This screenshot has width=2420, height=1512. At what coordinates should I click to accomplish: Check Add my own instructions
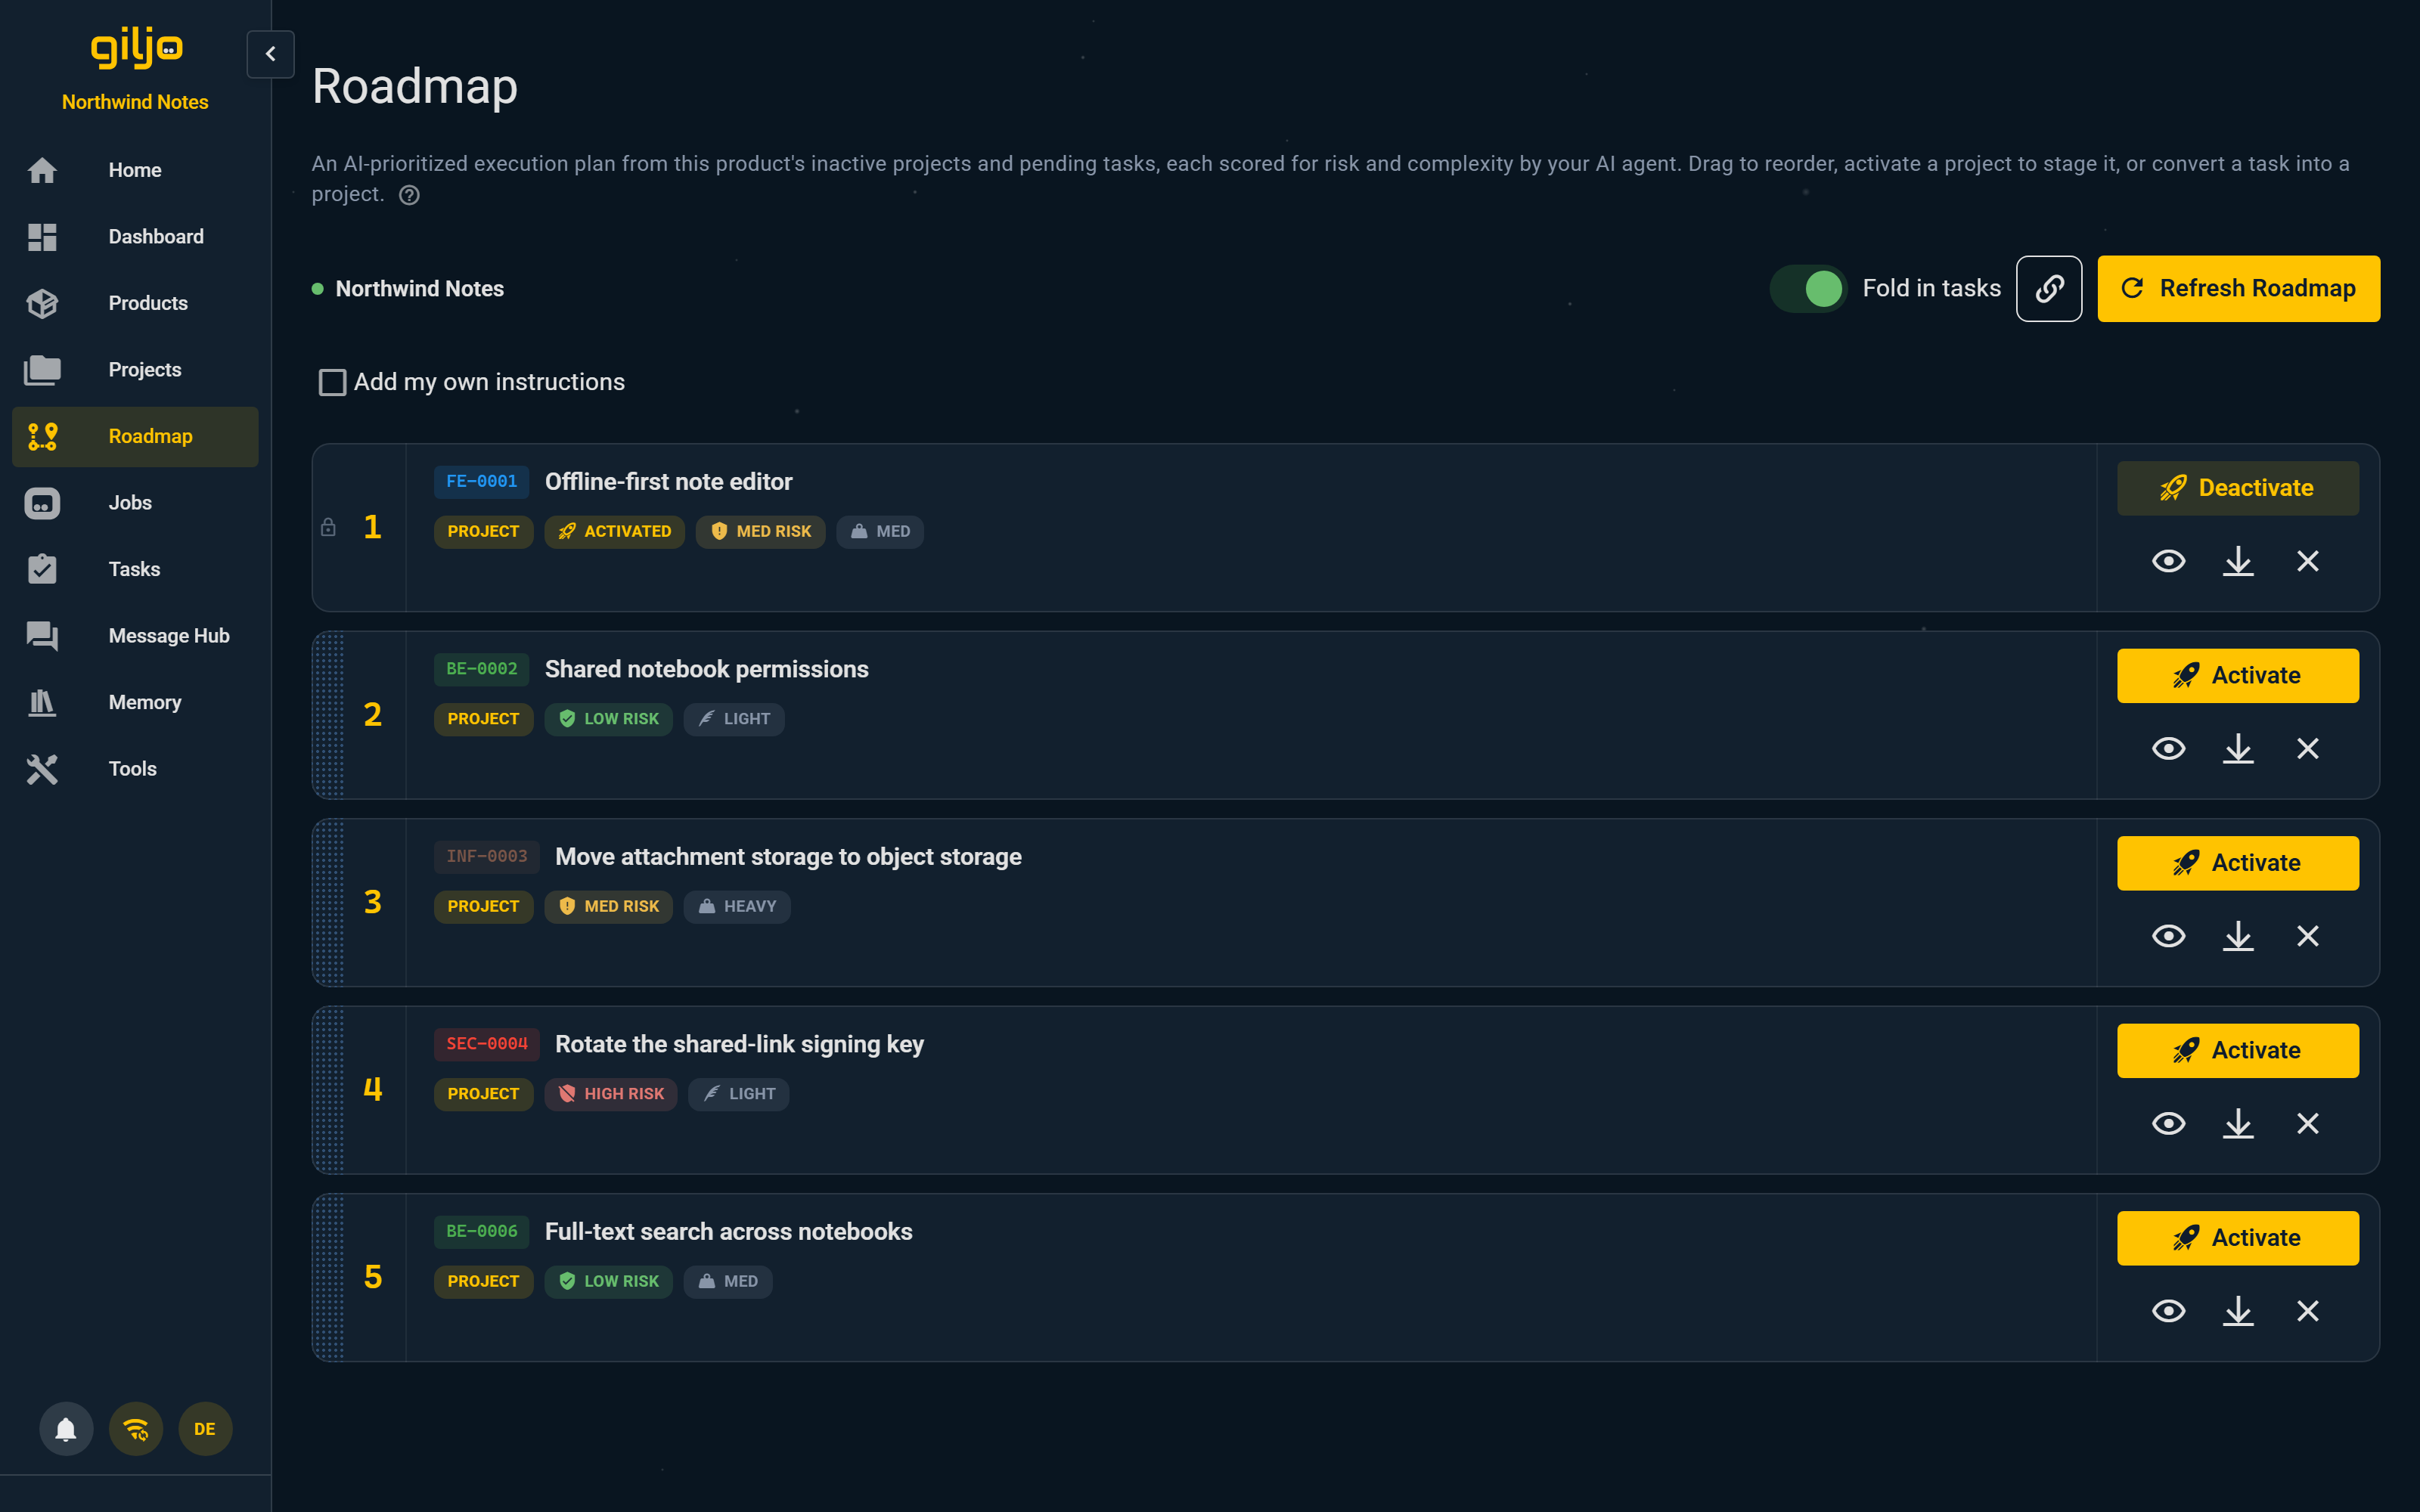point(332,382)
